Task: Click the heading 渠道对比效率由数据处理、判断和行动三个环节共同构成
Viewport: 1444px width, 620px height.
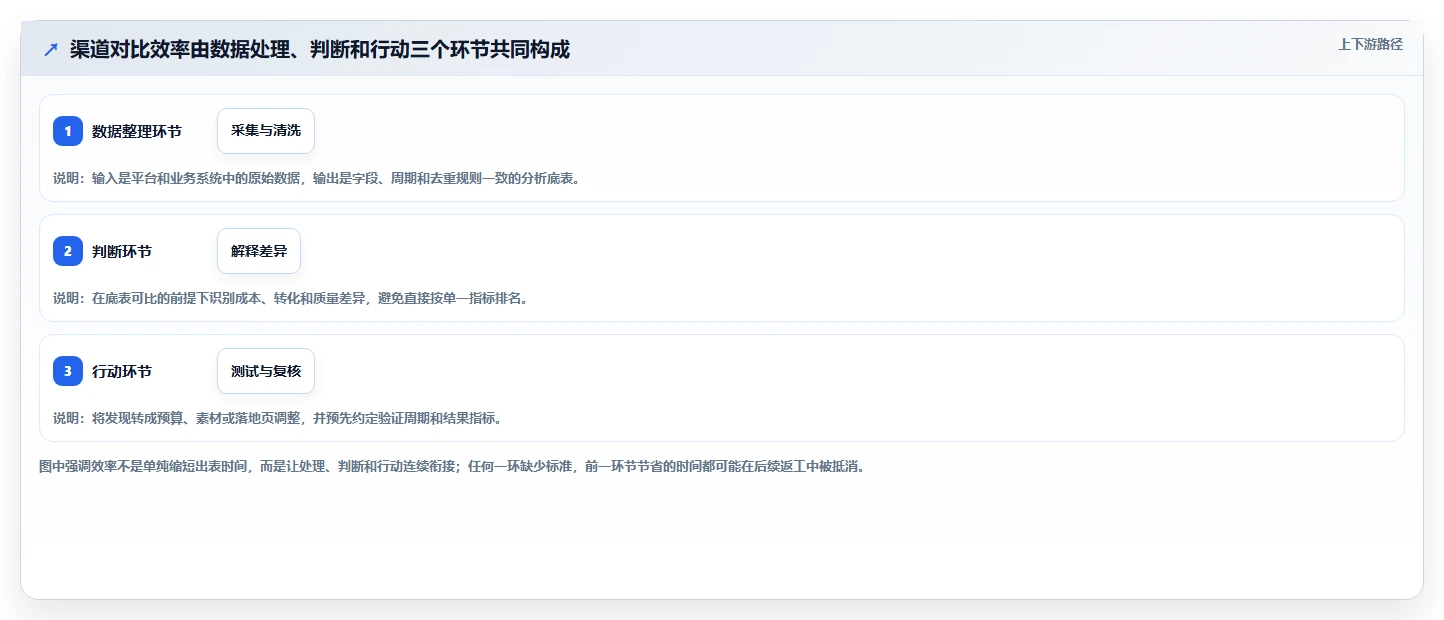Action: [x=320, y=50]
